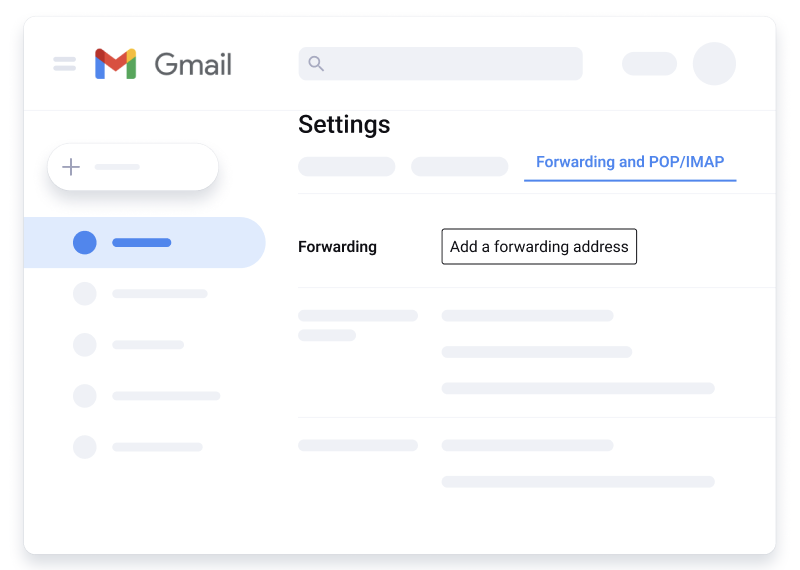Open the hamburger main menu icon
Viewport: 800px width, 570px height.
click(x=65, y=64)
